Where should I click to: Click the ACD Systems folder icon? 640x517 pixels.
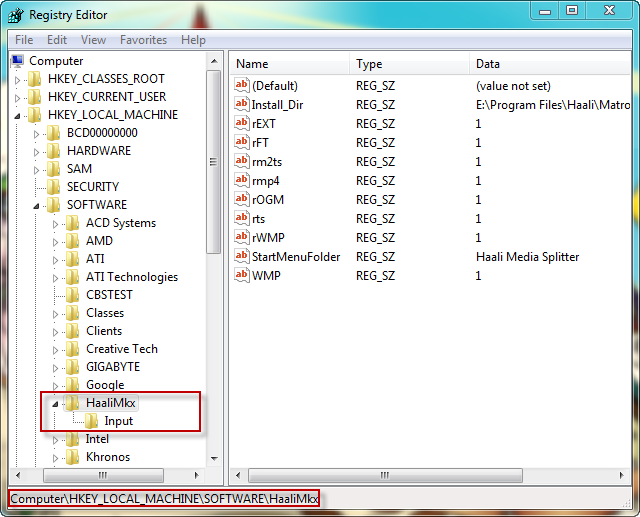coord(73,223)
